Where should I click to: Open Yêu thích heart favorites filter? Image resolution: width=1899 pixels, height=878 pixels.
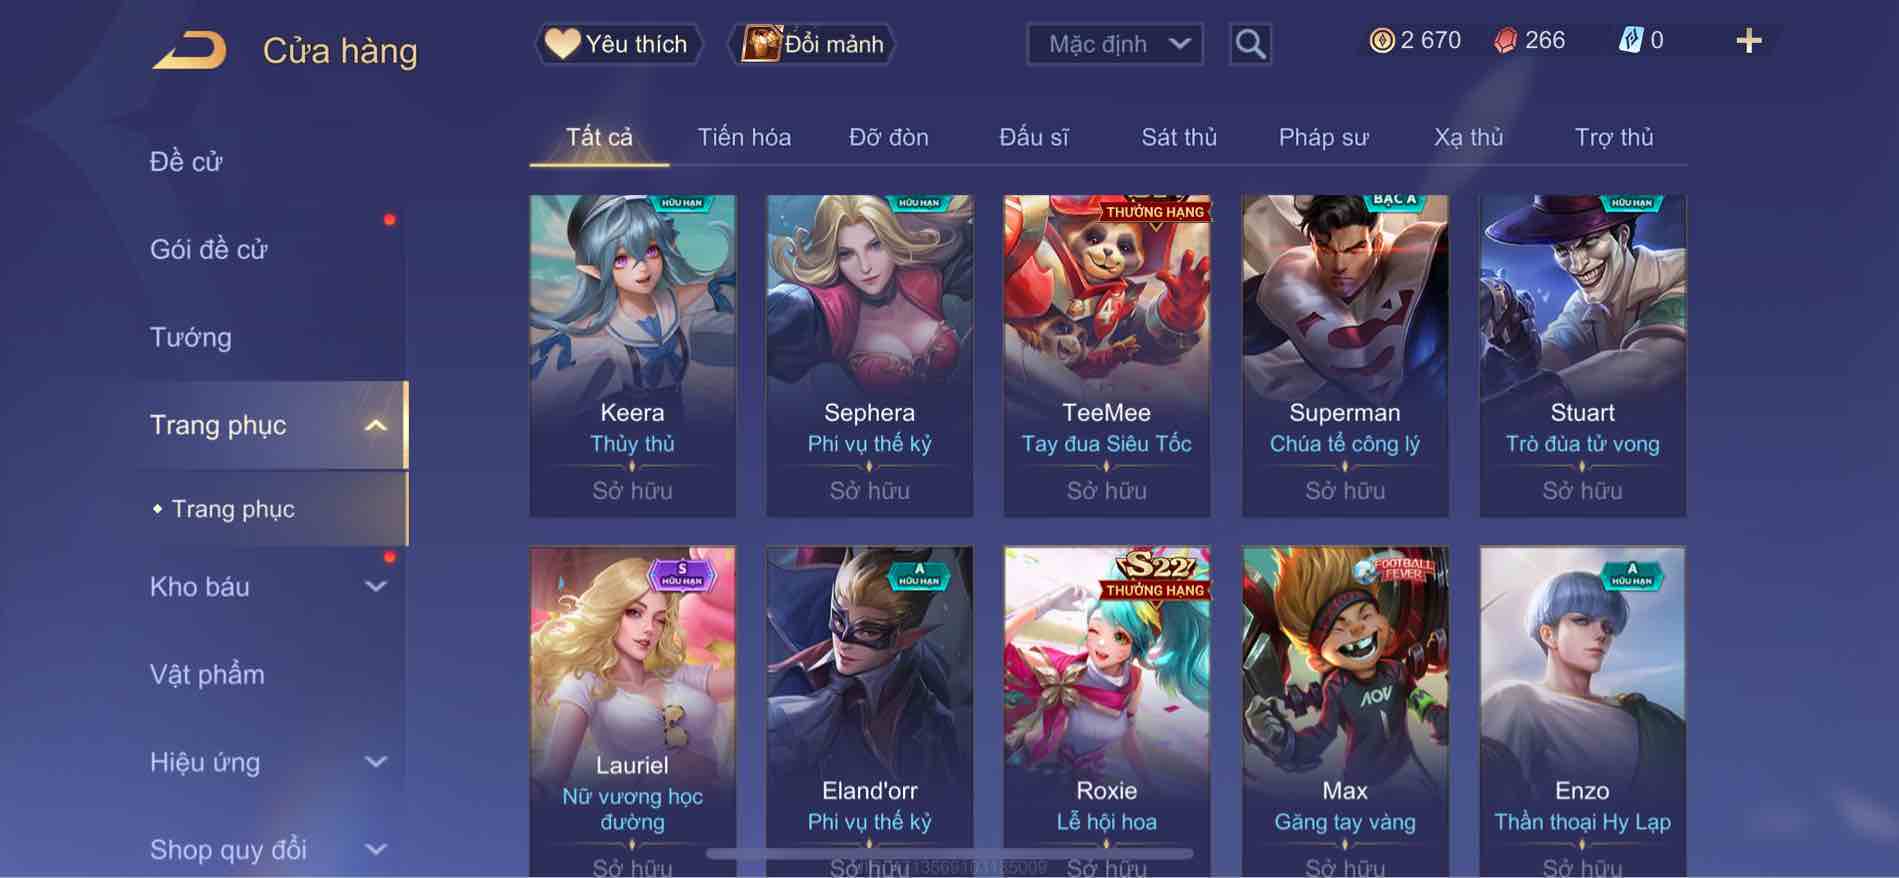(618, 44)
